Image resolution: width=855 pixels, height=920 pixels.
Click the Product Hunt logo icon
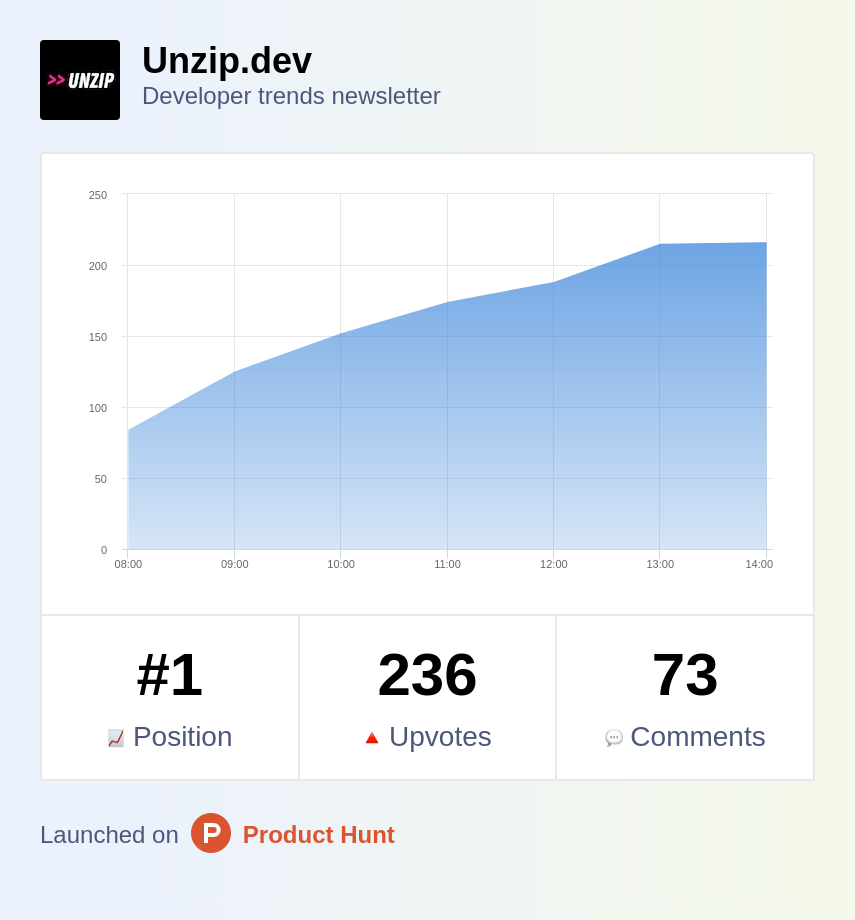coord(211,833)
